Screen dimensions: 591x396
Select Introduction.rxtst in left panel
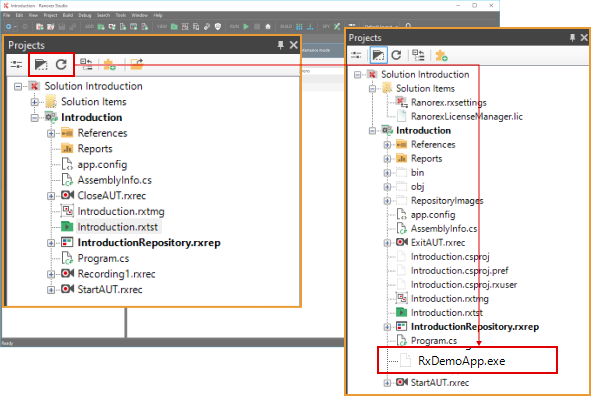pyautogui.click(x=118, y=227)
